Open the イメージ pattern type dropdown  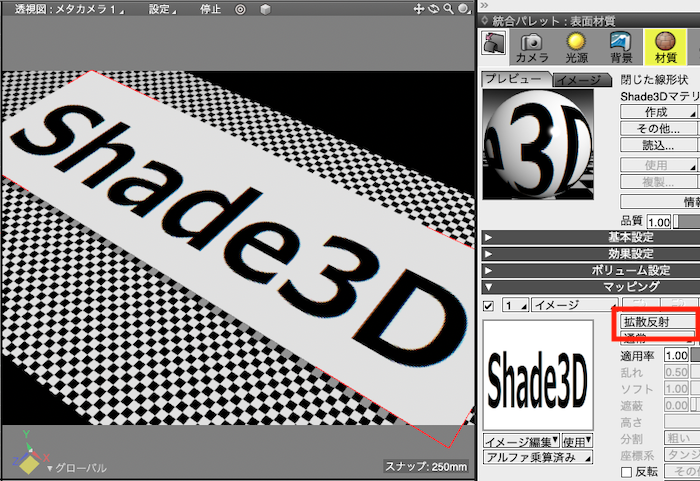coord(575,305)
